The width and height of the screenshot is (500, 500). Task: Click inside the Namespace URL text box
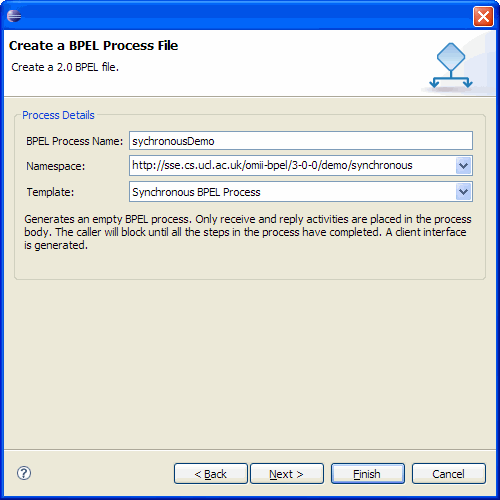pos(292,166)
